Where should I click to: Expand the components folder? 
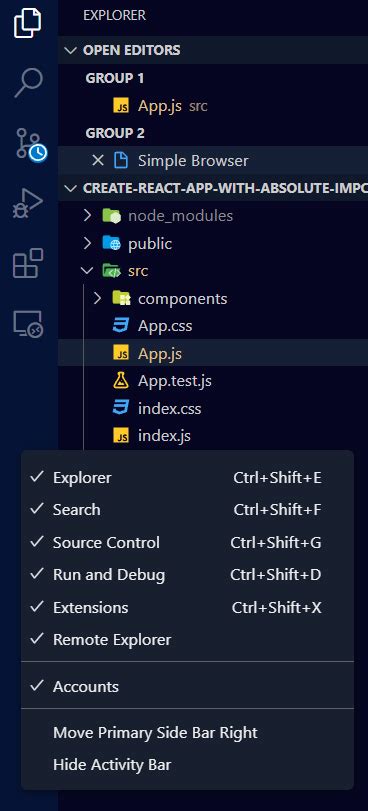pos(97,298)
